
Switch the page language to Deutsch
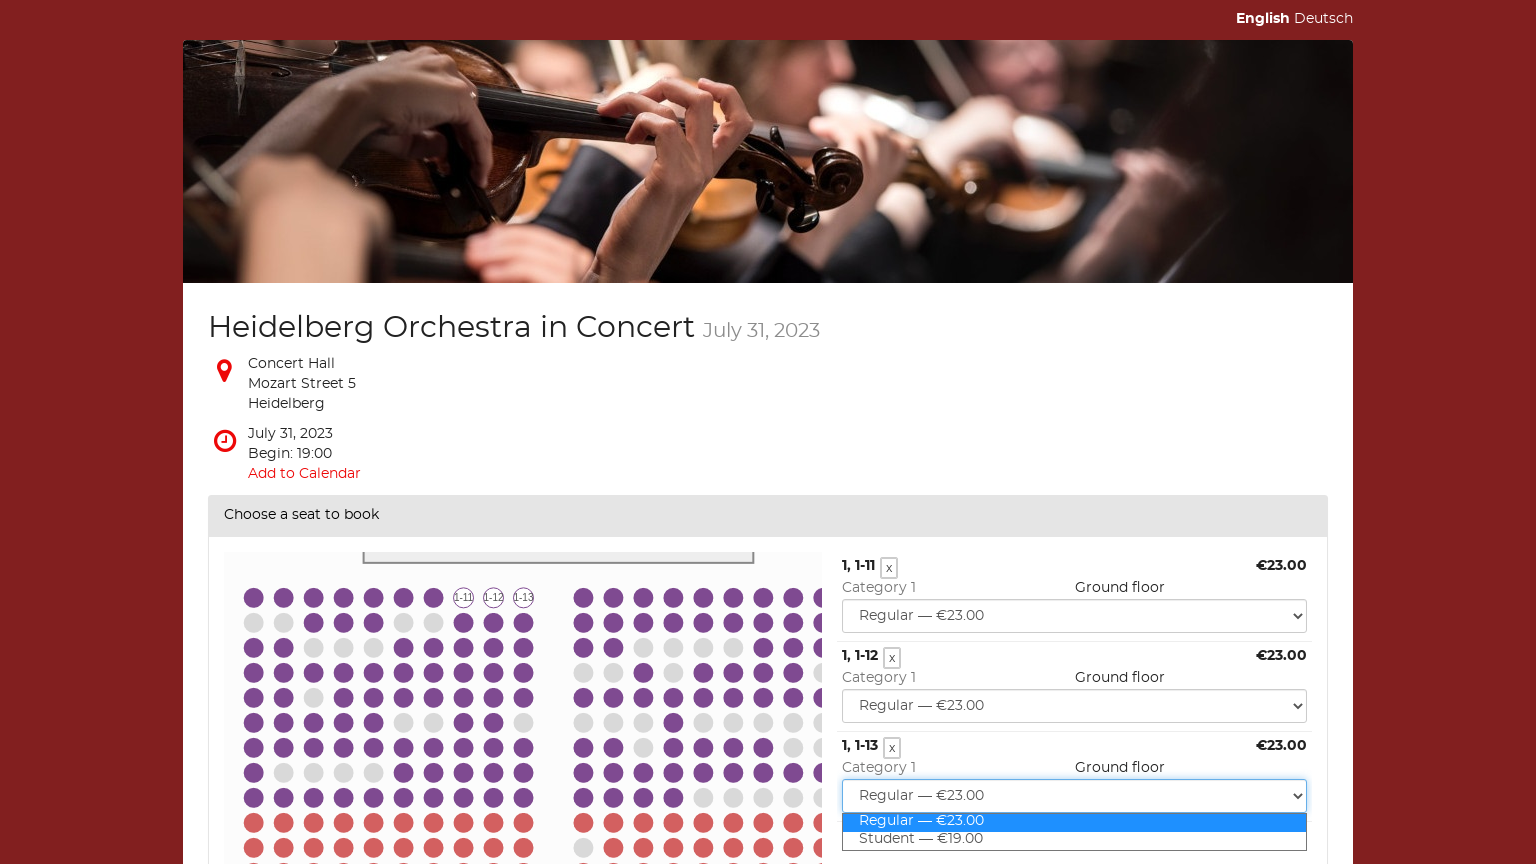click(x=1323, y=18)
